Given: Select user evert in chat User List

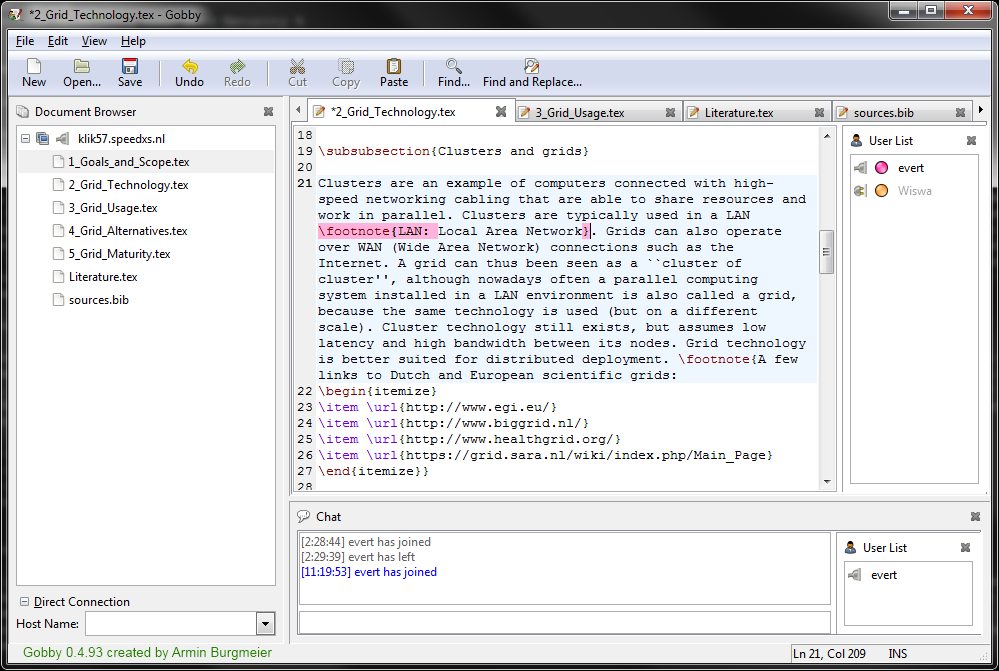Looking at the screenshot, I should (883, 575).
